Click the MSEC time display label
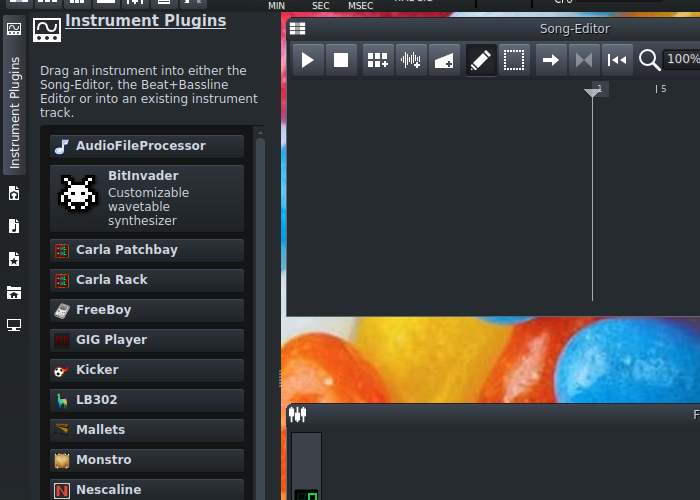This screenshot has width=700, height=500. 360,6
